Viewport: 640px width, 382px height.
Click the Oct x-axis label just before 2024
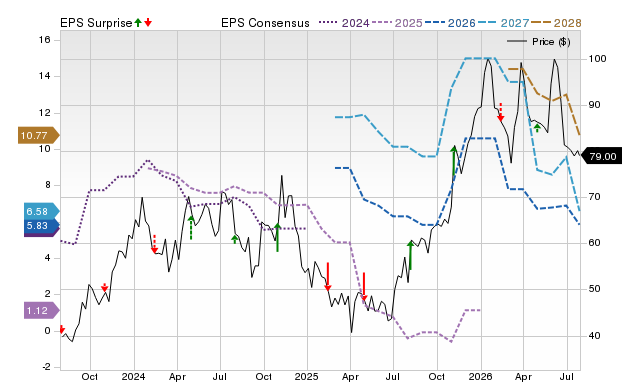point(90,376)
